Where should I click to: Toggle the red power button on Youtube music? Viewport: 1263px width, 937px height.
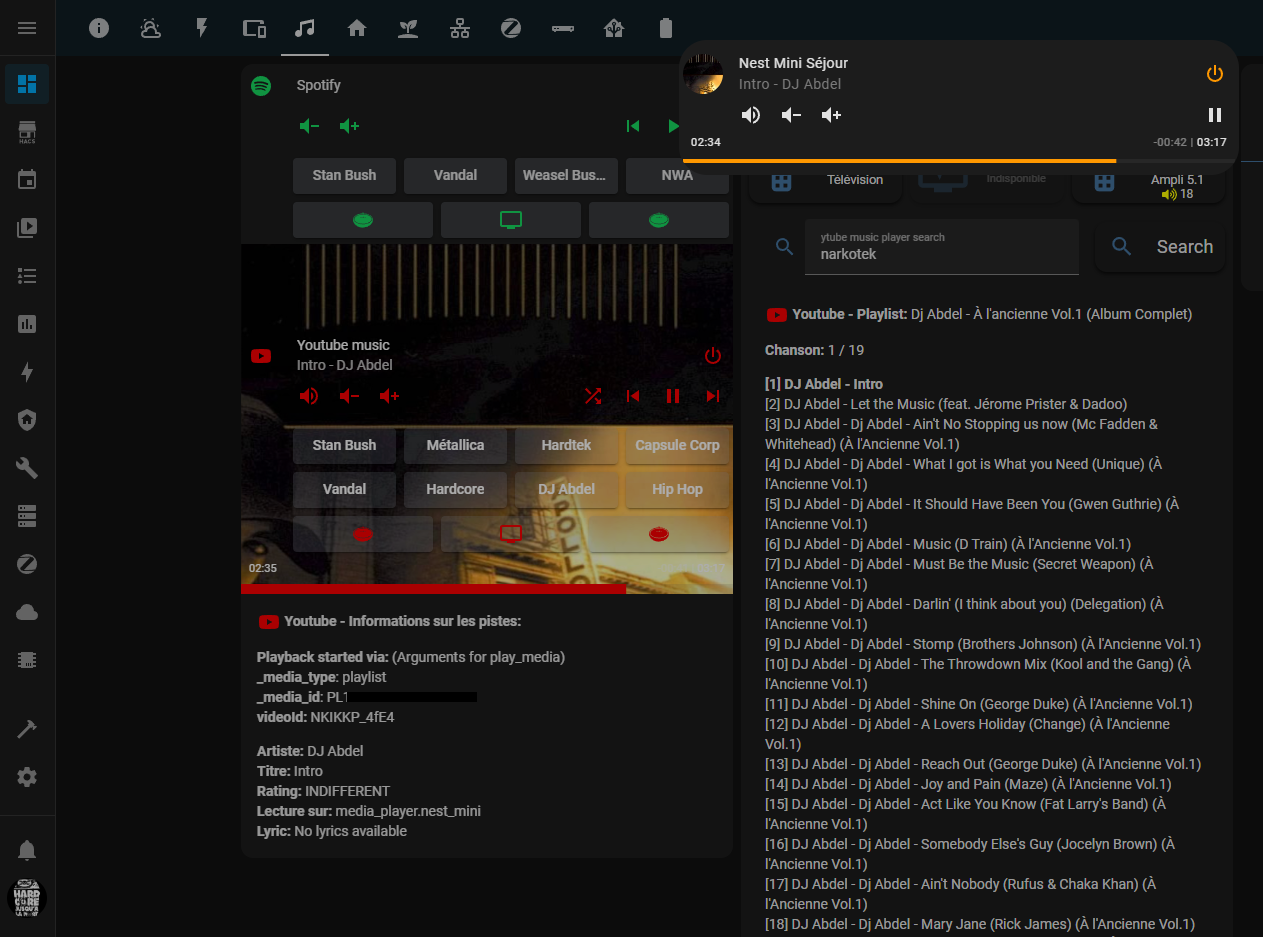pyautogui.click(x=713, y=355)
